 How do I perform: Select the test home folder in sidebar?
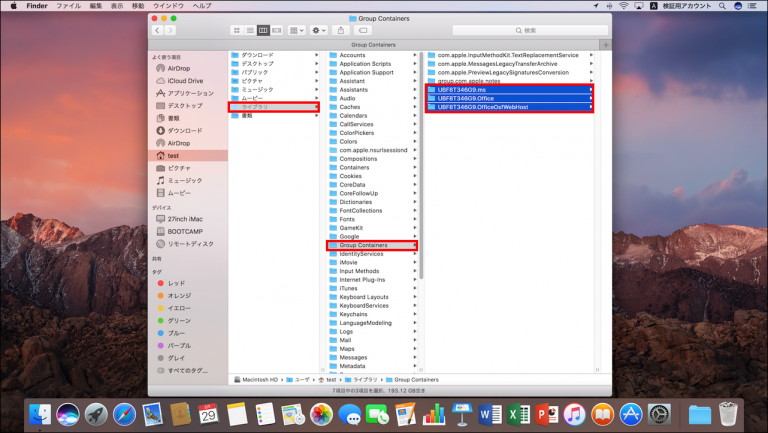[188, 156]
